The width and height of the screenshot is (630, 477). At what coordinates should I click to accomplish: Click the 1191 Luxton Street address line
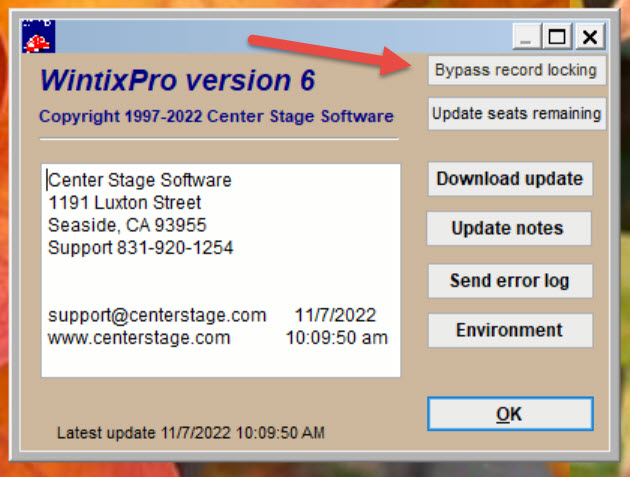tap(125, 203)
